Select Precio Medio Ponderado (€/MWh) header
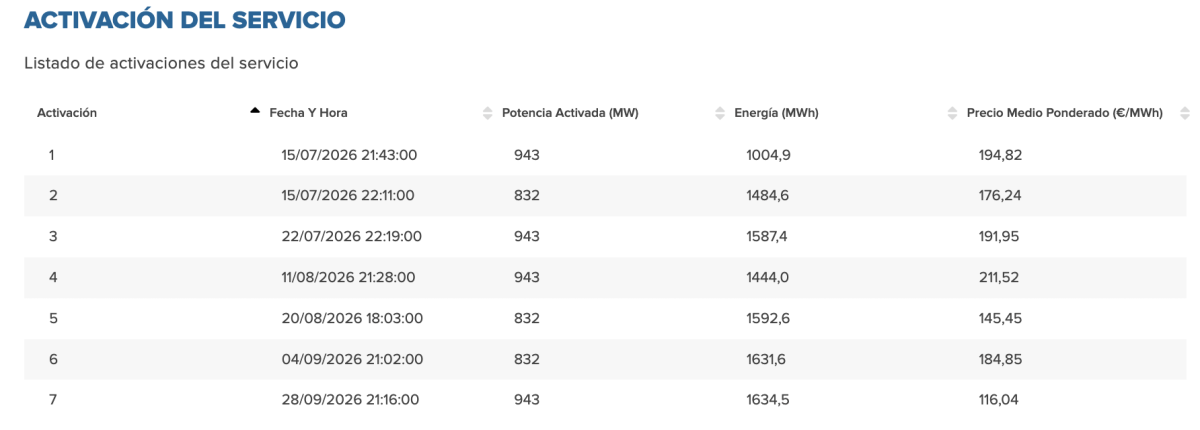This screenshot has width=1200, height=430. [x=1065, y=113]
